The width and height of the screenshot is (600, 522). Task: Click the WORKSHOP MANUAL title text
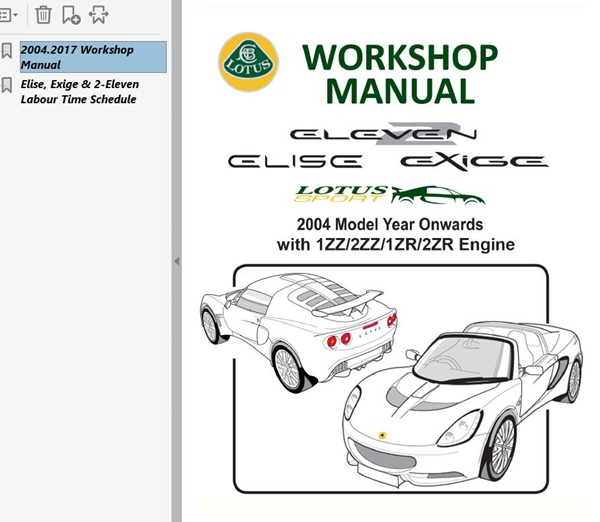pyautogui.click(x=400, y=74)
